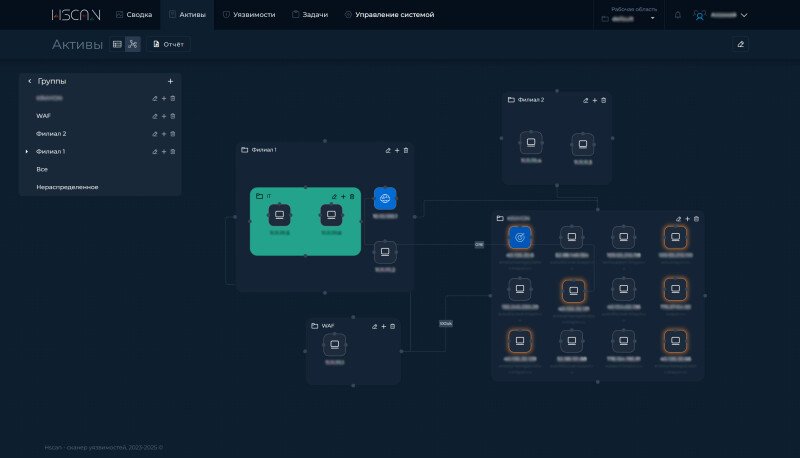
Task: Select the blue target scanner node
Action: pyautogui.click(x=518, y=237)
